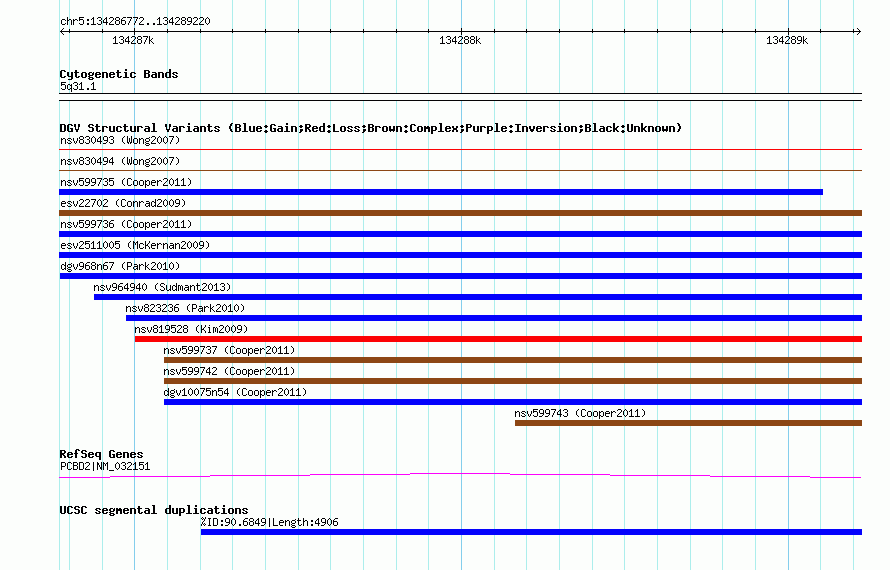Click the 134287k ruler tick label
This screenshot has width=890, height=570.
click(x=133, y=40)
